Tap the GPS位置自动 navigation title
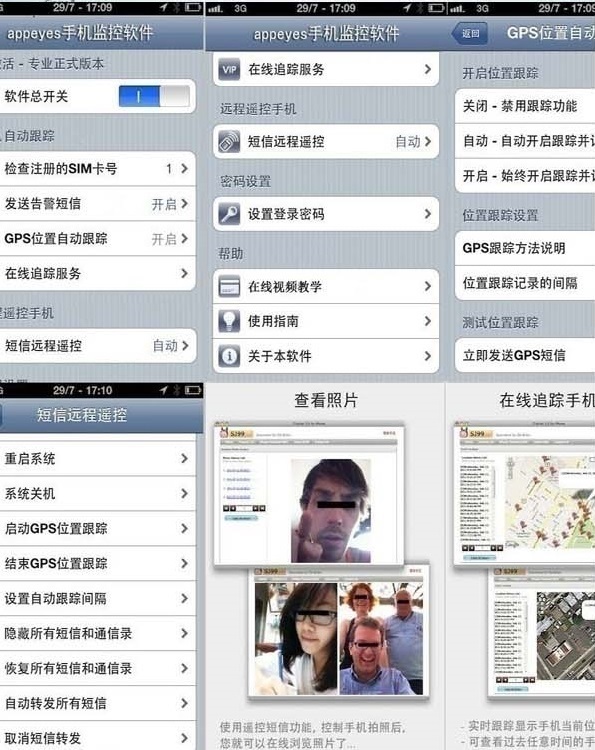Viewport: 595px width, 750px height. (551, 33)
